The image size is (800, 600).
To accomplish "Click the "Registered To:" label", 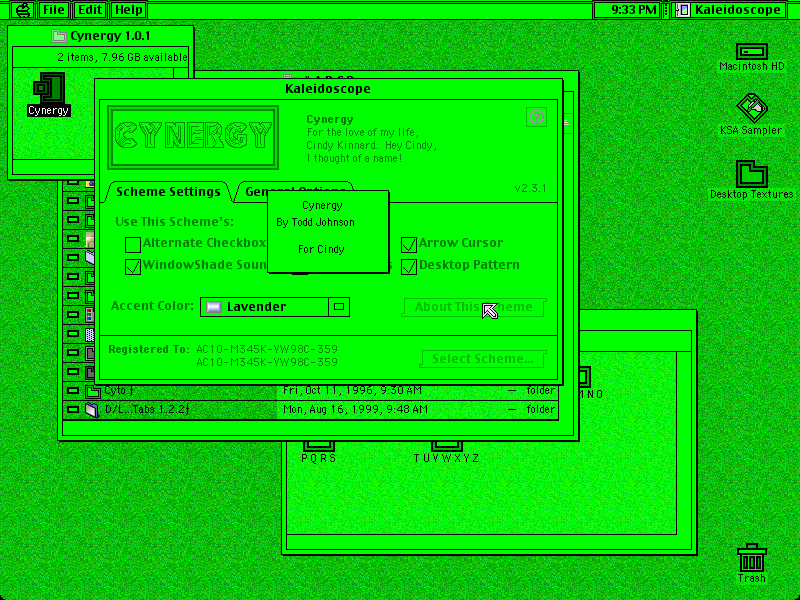I will point(148,349).
